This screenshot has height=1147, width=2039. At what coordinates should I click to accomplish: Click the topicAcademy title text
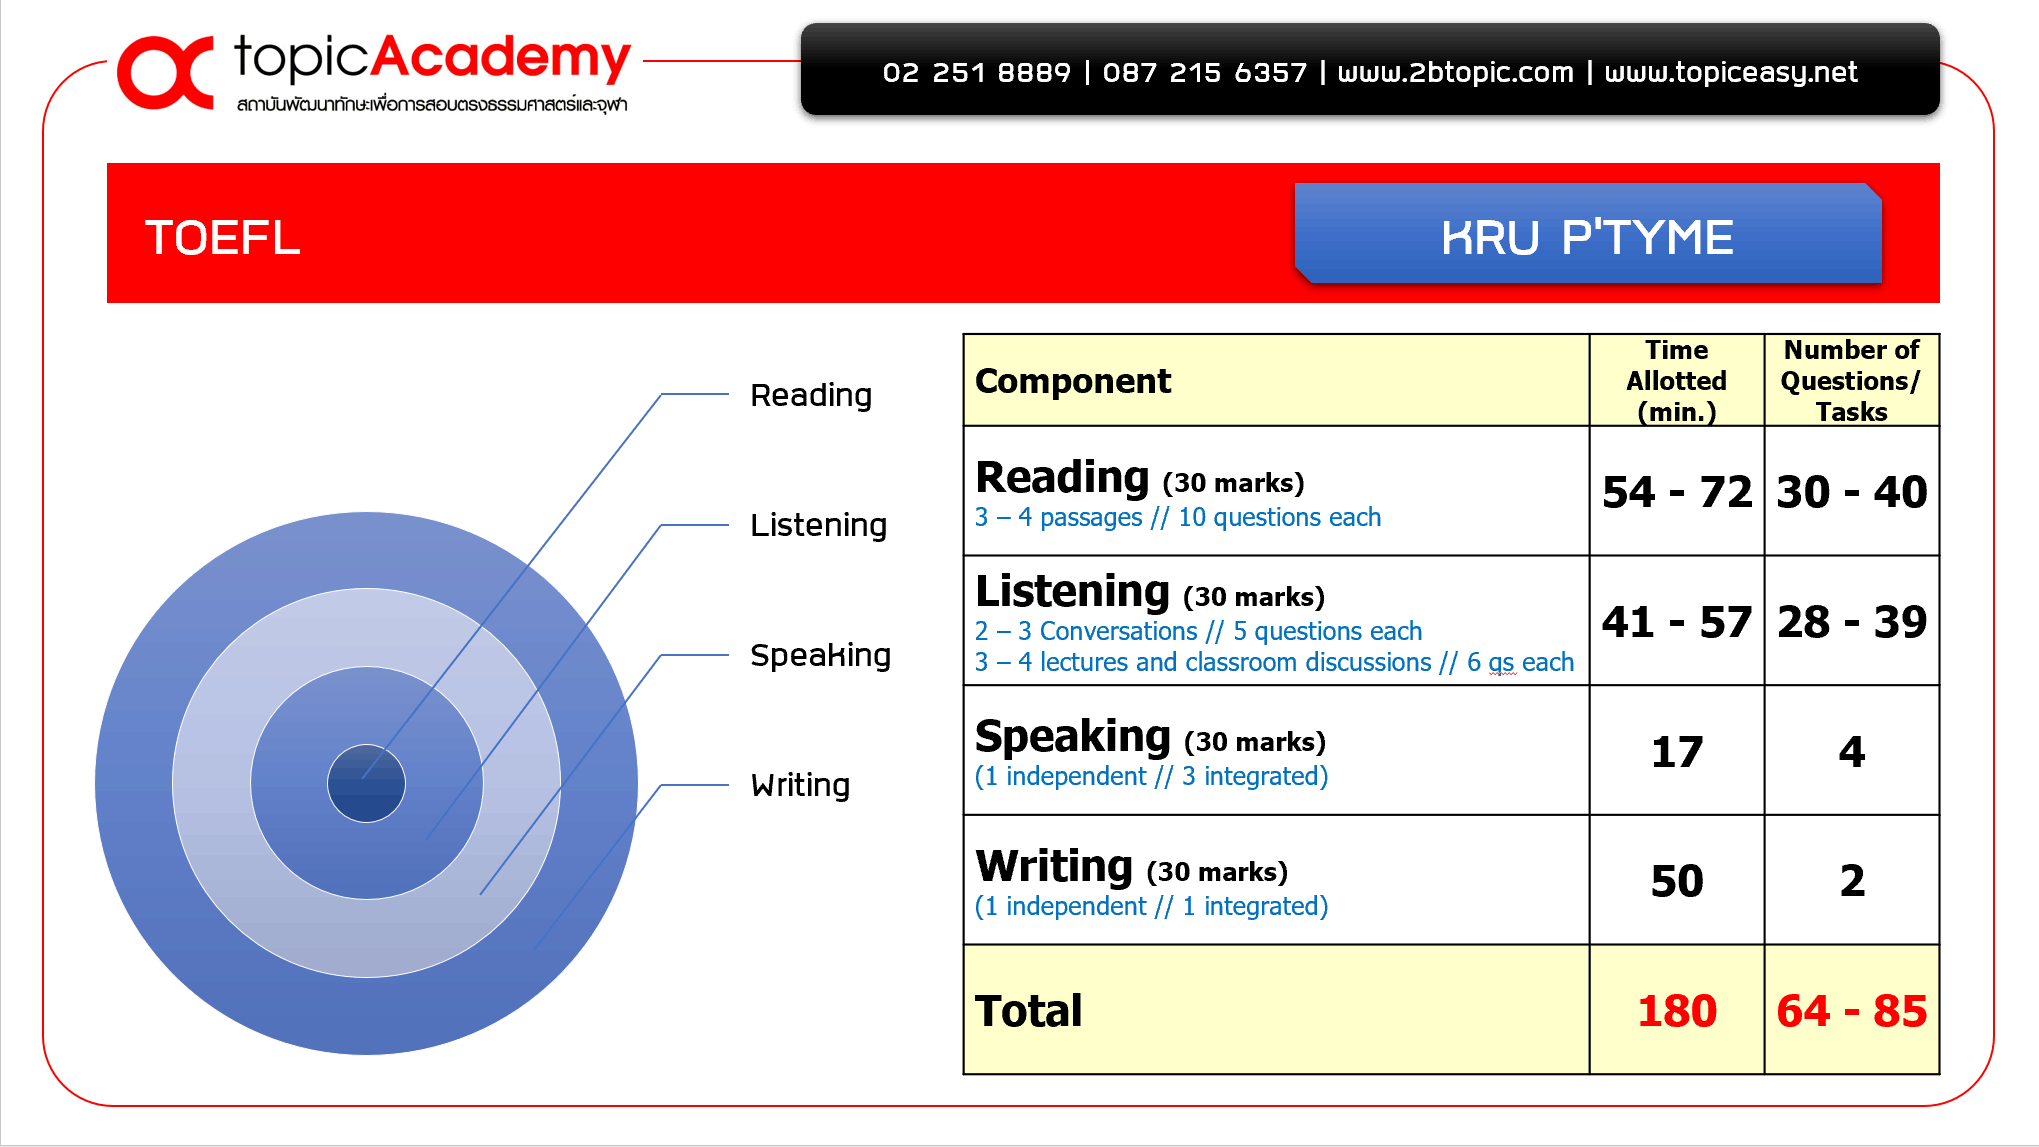tap(432, 58)
